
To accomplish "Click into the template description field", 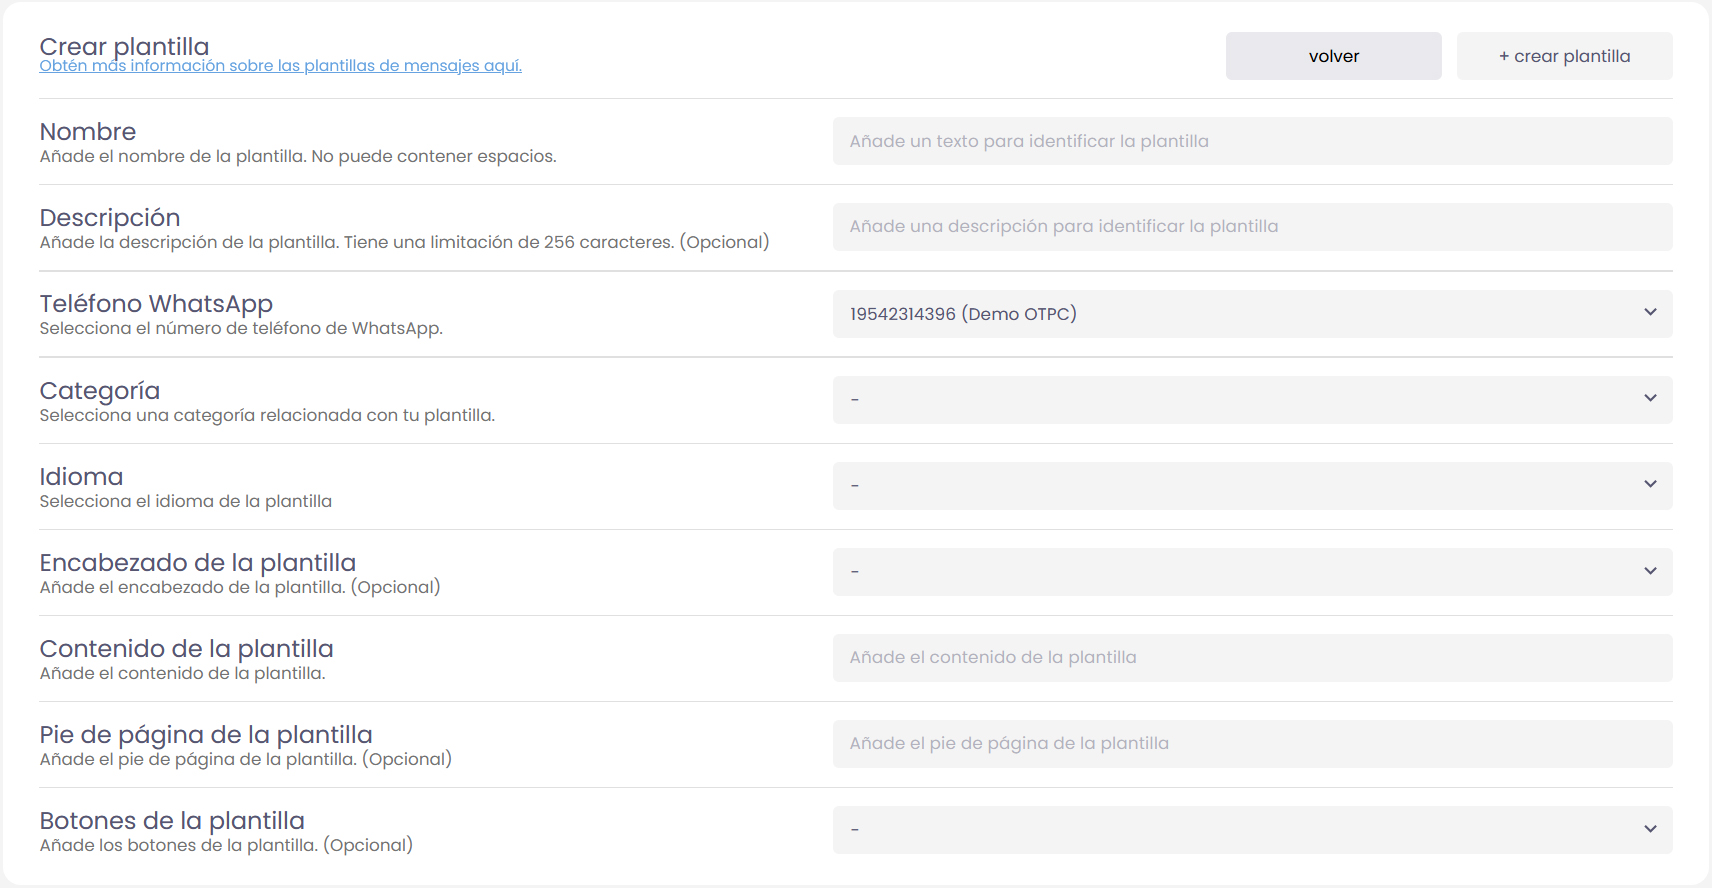I will 1252,227.
